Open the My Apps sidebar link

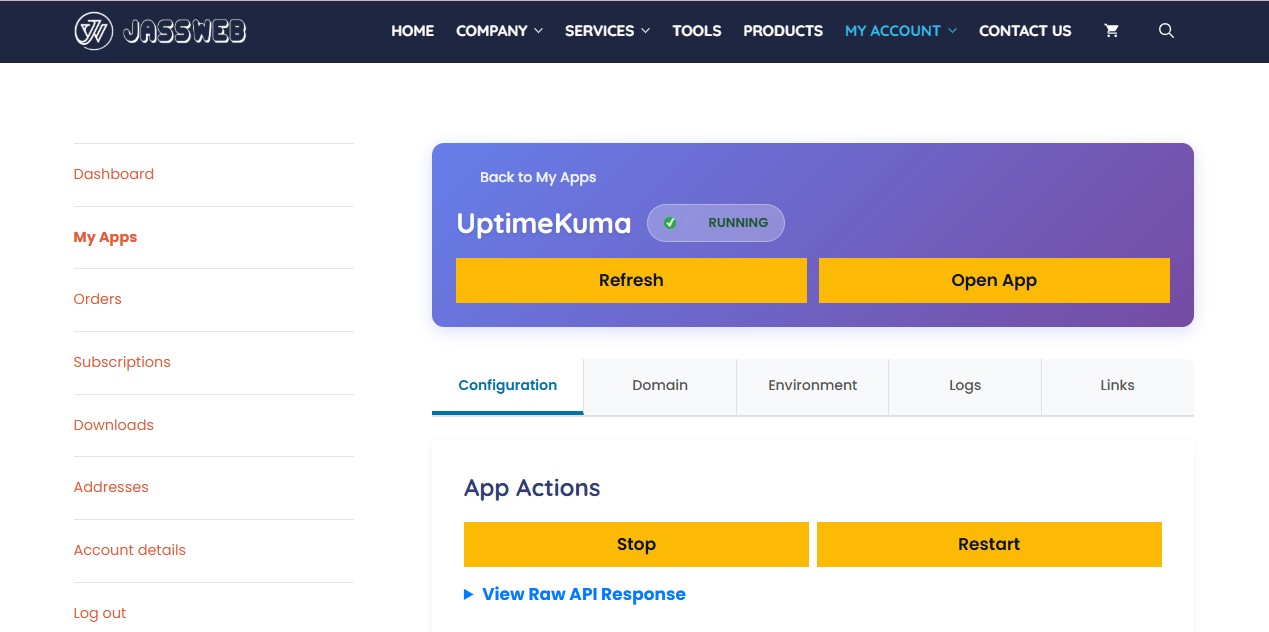coord(105,237)
